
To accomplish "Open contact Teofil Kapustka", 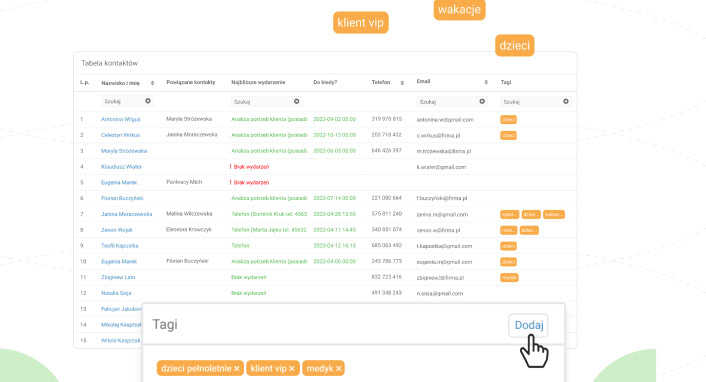I will coord(119,246).
